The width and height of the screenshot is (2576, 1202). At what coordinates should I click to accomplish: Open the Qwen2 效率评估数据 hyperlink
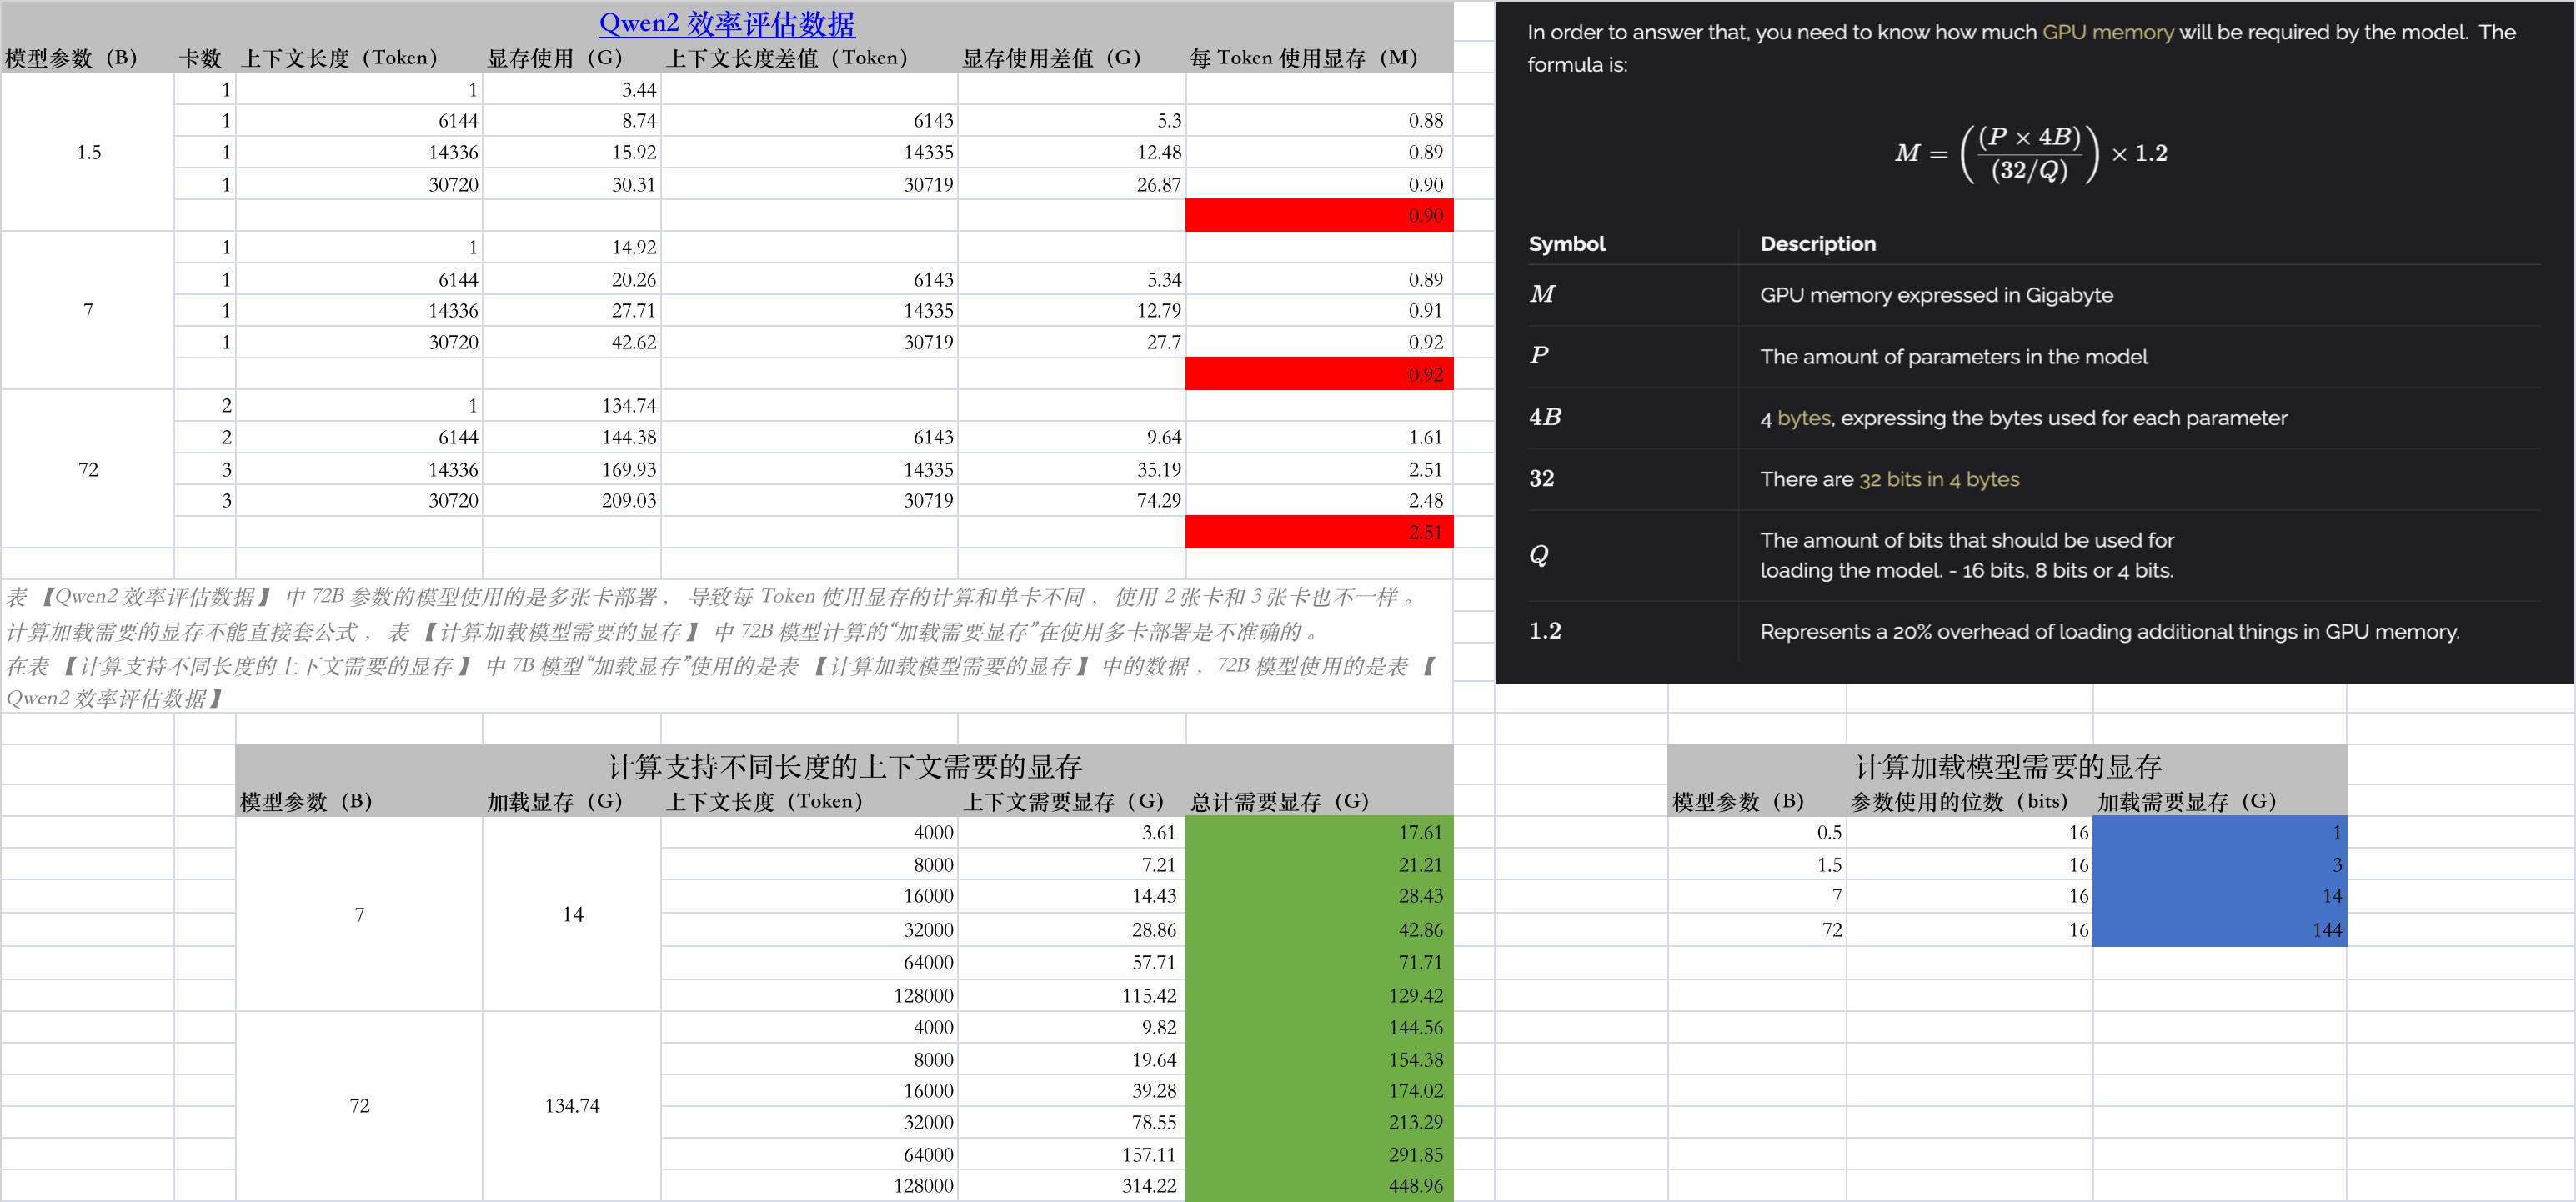(727, 23)
